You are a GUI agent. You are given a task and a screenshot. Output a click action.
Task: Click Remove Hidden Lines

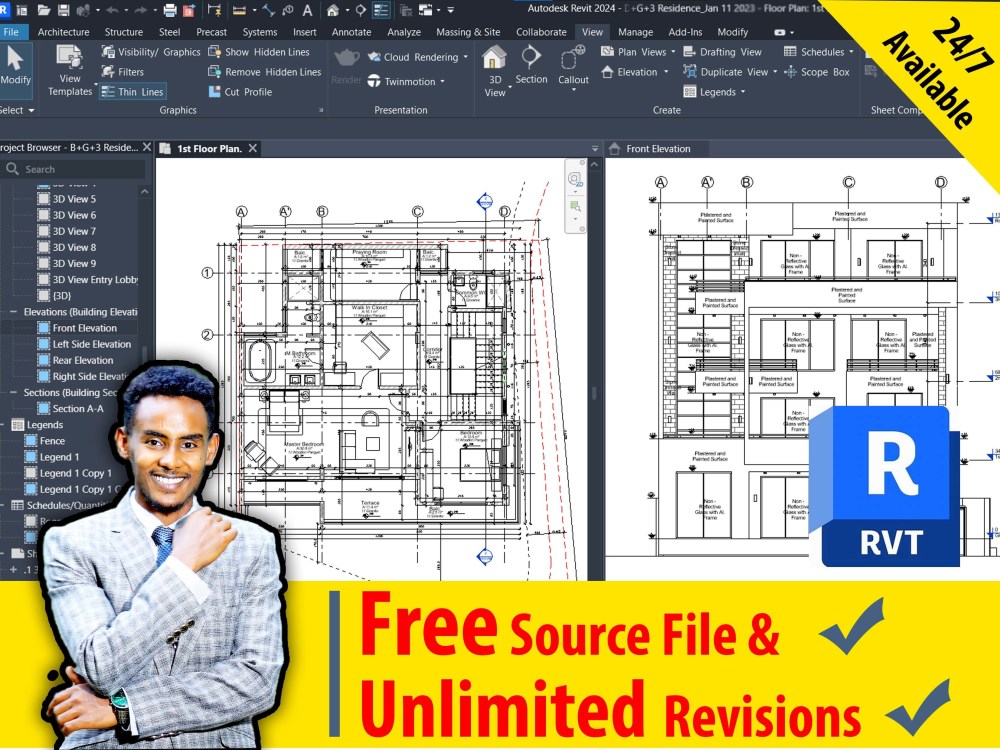point(265,72)
